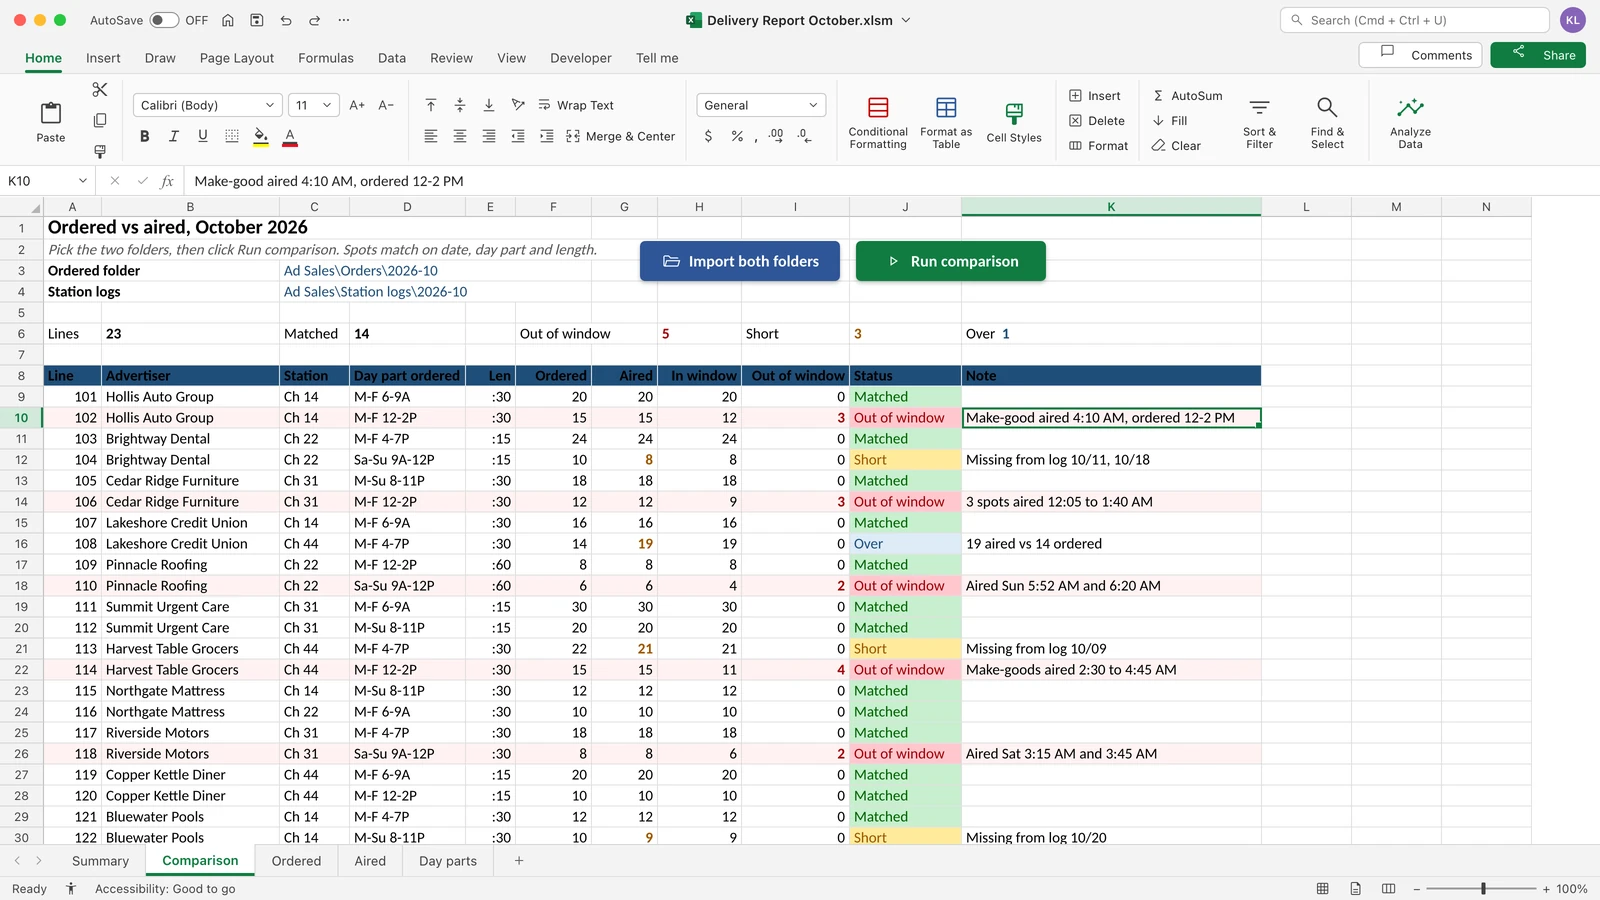
Task: Click the Percent style icon
Action: click(737, 136)
